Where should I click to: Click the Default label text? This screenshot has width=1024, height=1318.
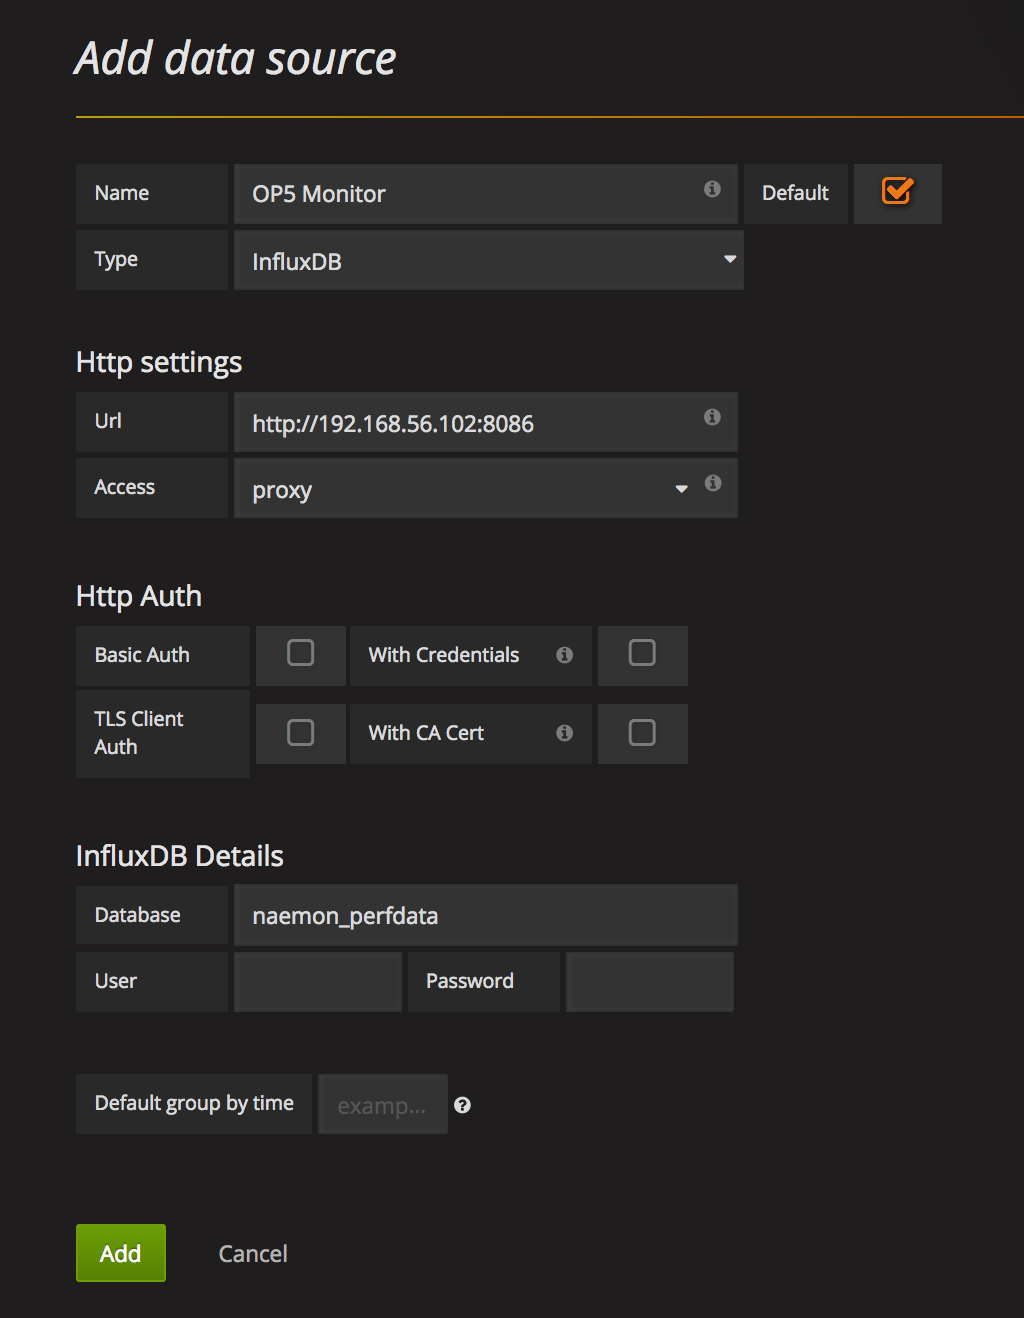795,193
